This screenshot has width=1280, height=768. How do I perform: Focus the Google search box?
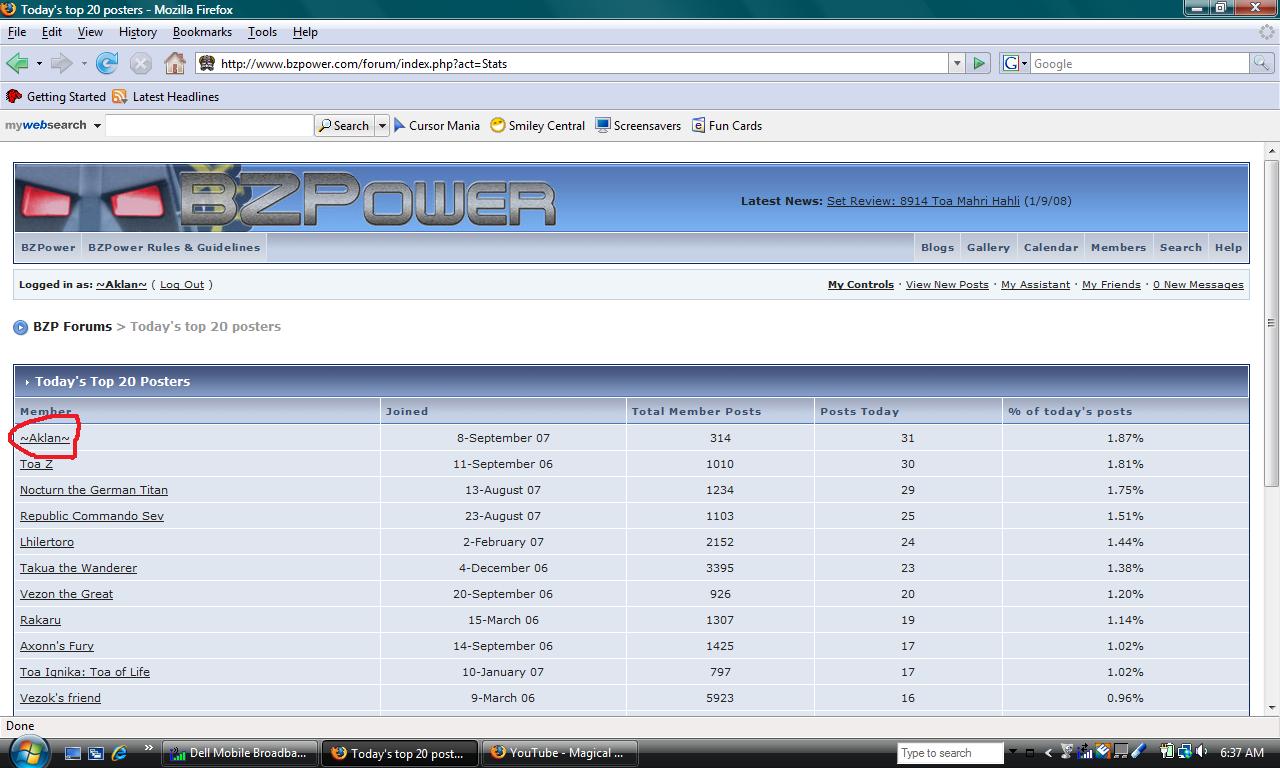[1140, 63]
